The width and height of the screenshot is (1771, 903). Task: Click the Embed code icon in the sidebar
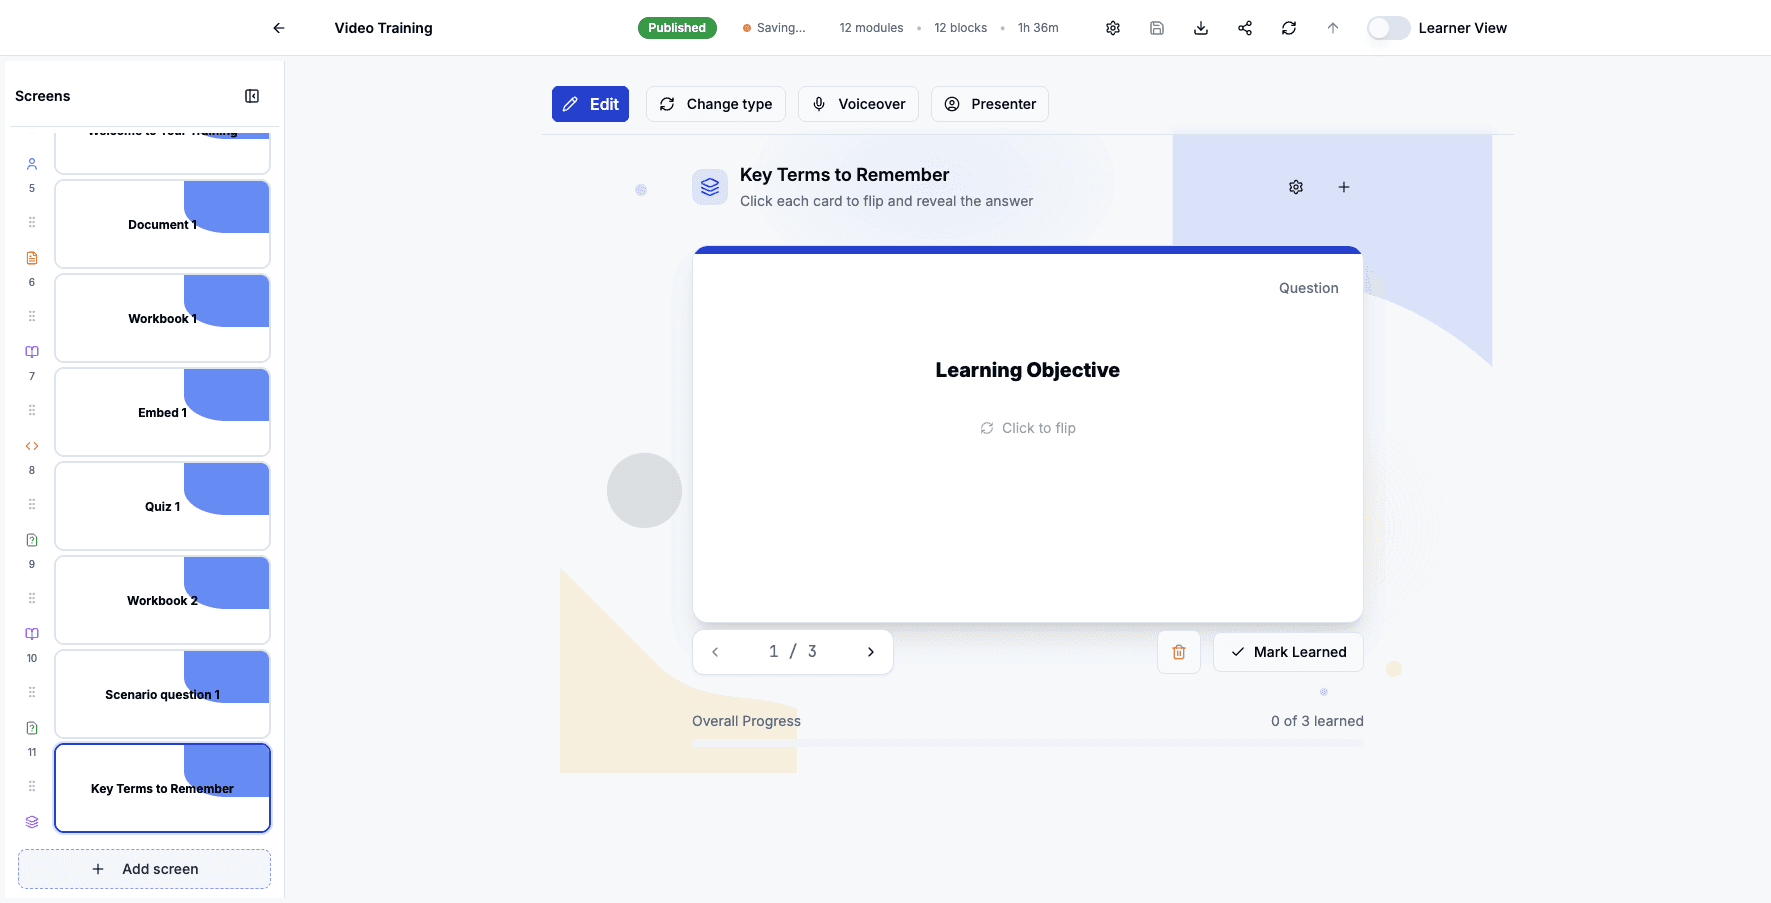click(31, 445)
